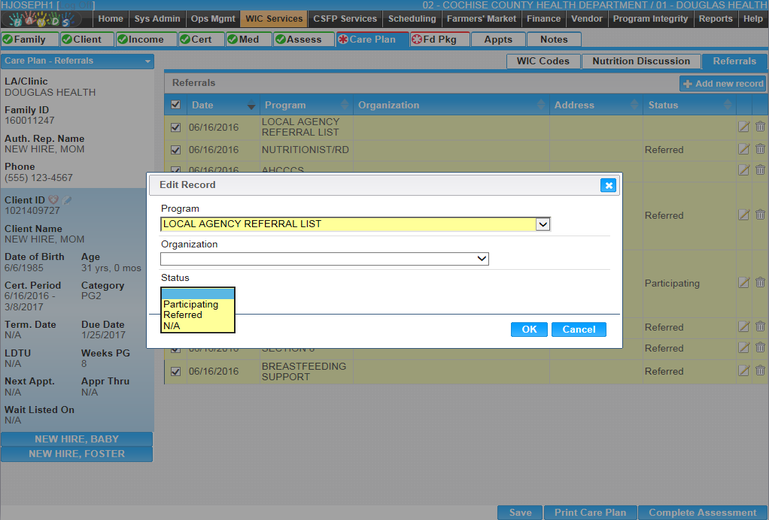Click trash icon on Participating status row
The height and width of the screenshot is (520, 769).
point(760,283)
